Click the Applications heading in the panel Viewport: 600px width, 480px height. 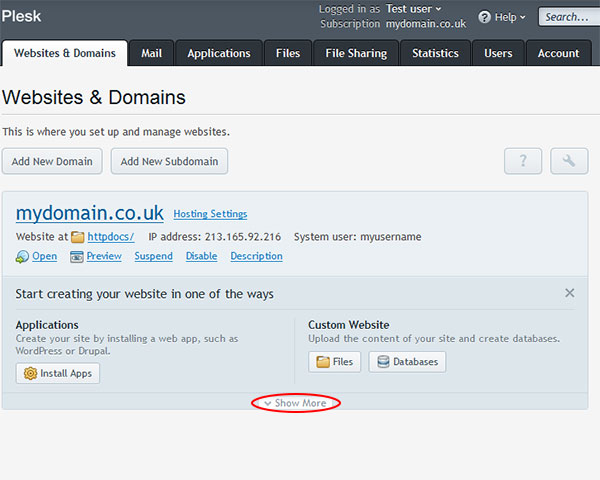coord(47,325)
